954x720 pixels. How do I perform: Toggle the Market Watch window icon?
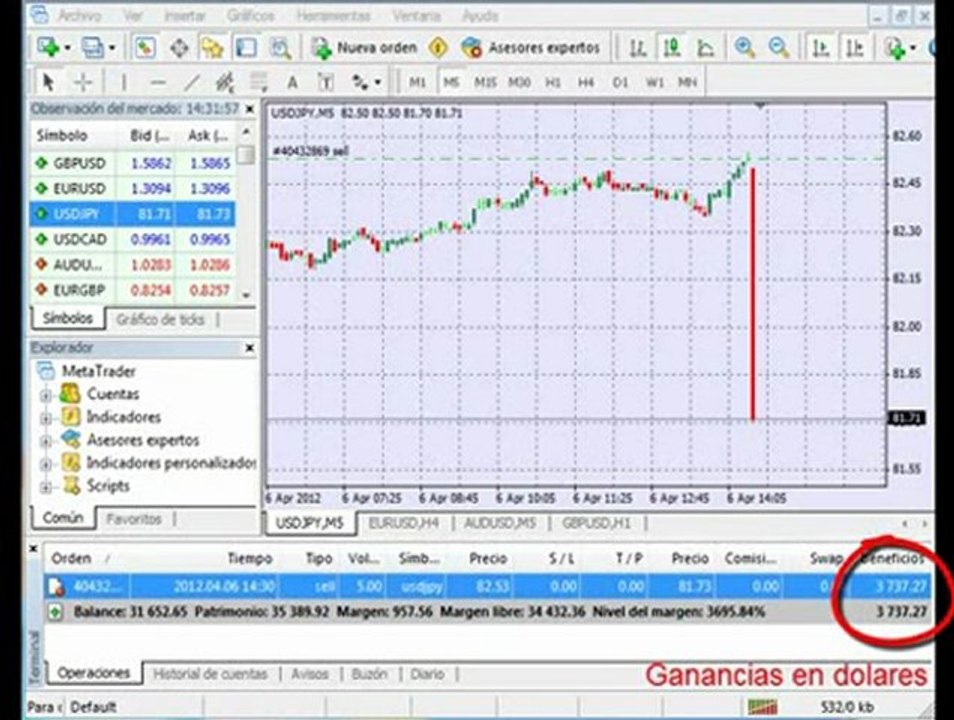[145, 47]
